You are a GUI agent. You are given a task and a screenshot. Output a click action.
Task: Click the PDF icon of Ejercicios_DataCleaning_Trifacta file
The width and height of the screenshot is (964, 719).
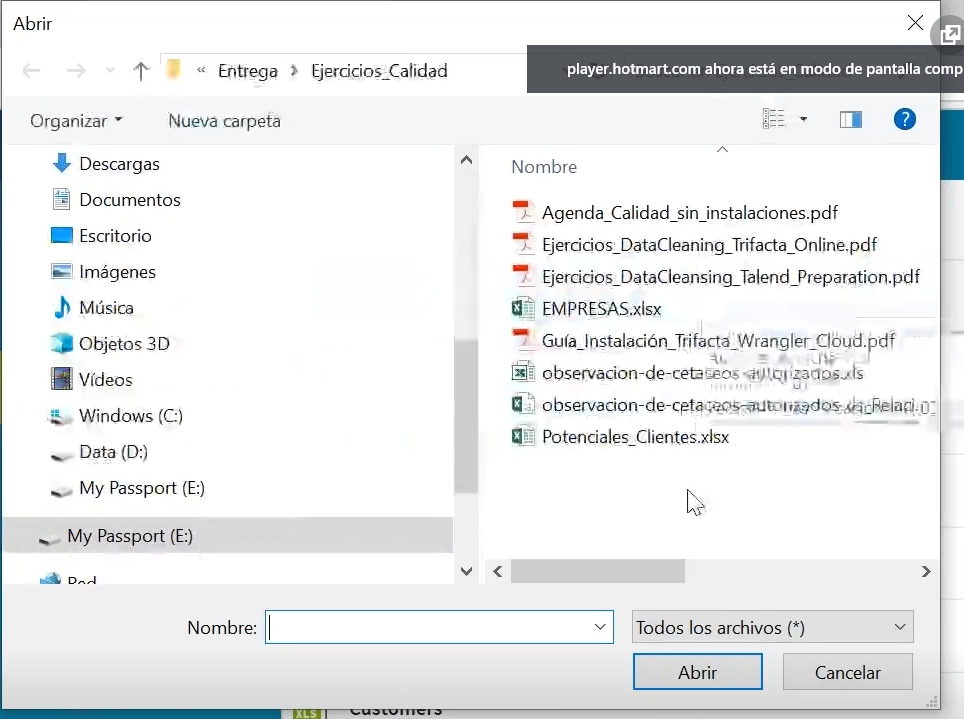tap(523, 244)
